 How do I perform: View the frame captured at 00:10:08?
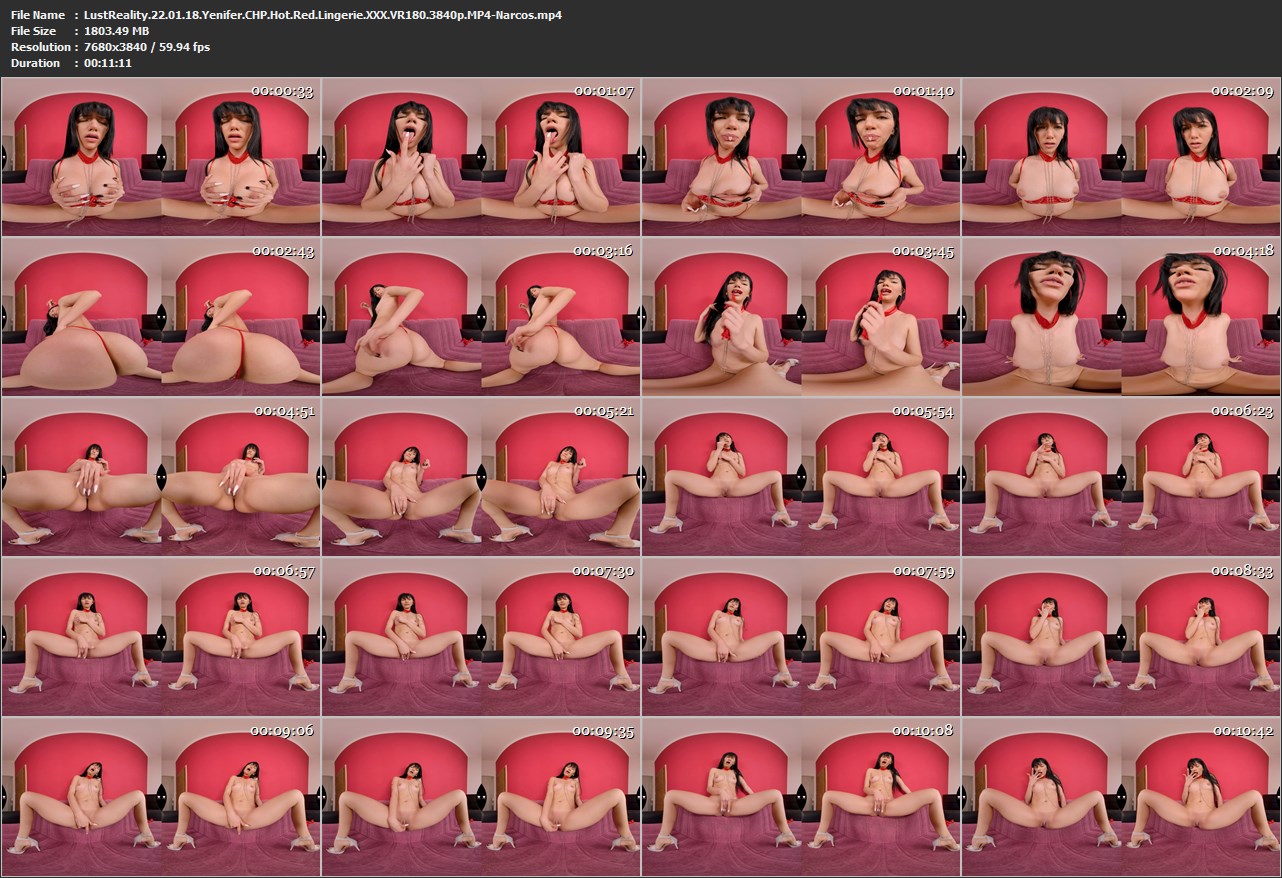(x=801, y=797)
